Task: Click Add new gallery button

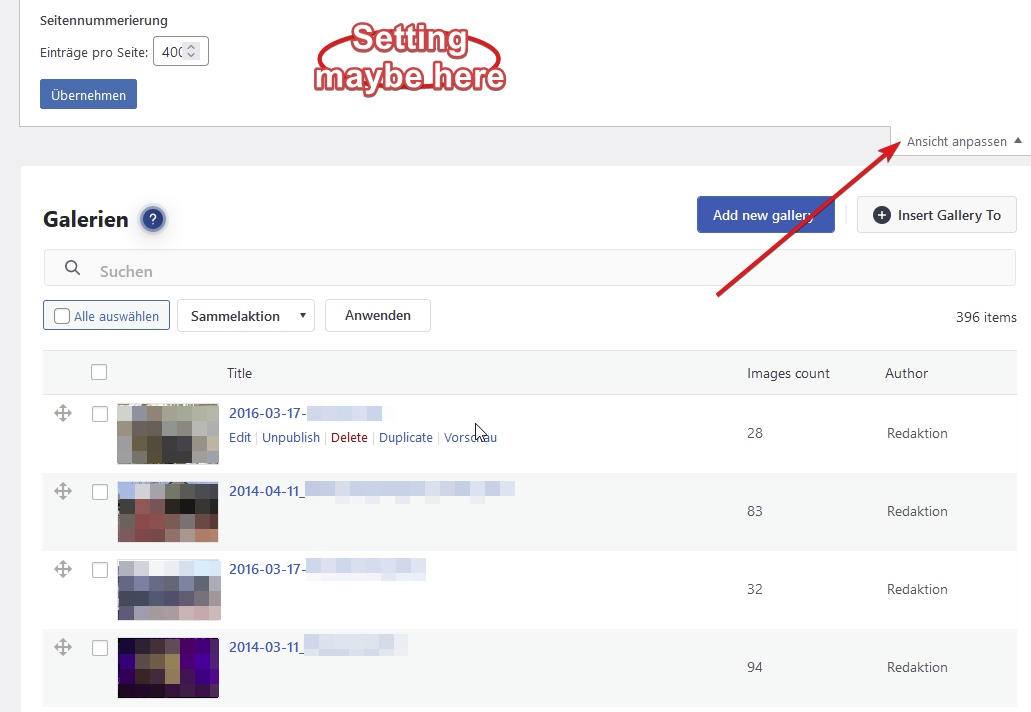Action: pos(765,215)
